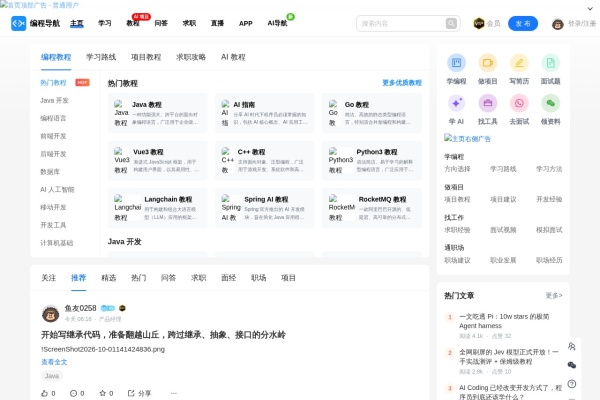Select AI 人工智能 category
This screenshot has width=600, height=400.
click(57, 189)
